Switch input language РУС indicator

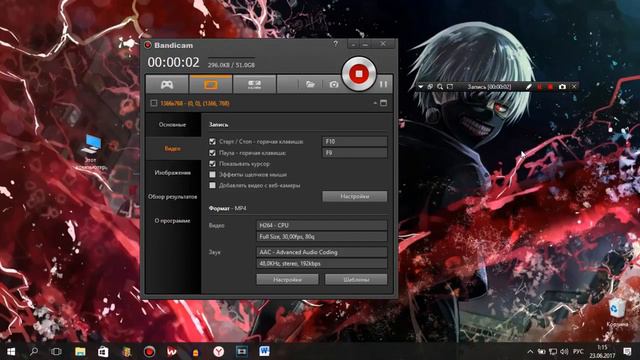(x=578, y=351)
